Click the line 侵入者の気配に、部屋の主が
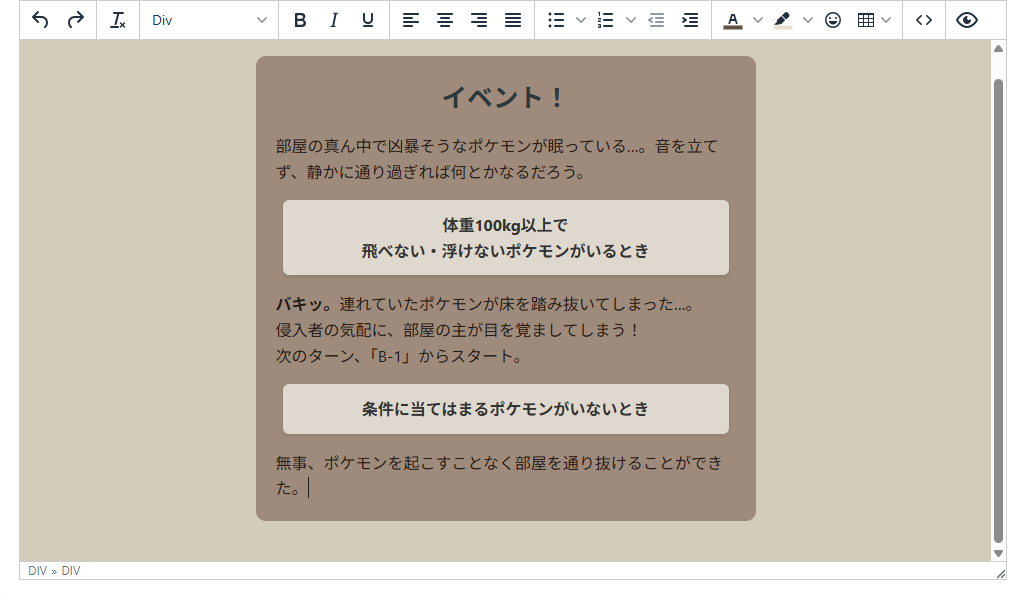This screenshot has height=600, width=1024. pyautogui.click(x=457, y=330)
